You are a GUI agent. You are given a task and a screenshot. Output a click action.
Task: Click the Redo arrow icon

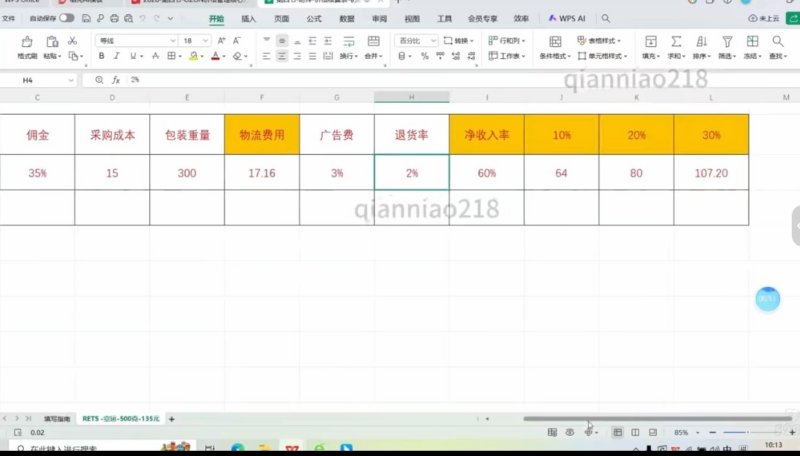point(157,18)
